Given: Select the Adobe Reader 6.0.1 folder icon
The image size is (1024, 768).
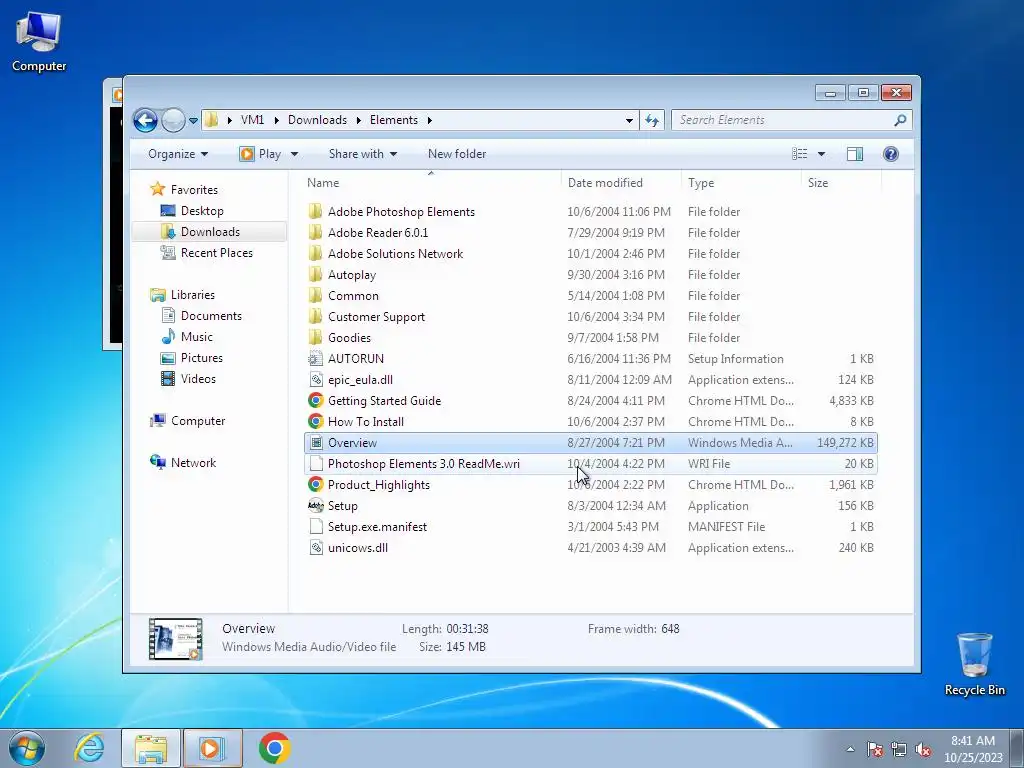Looking at the screenshot, I should pos(315,232).
